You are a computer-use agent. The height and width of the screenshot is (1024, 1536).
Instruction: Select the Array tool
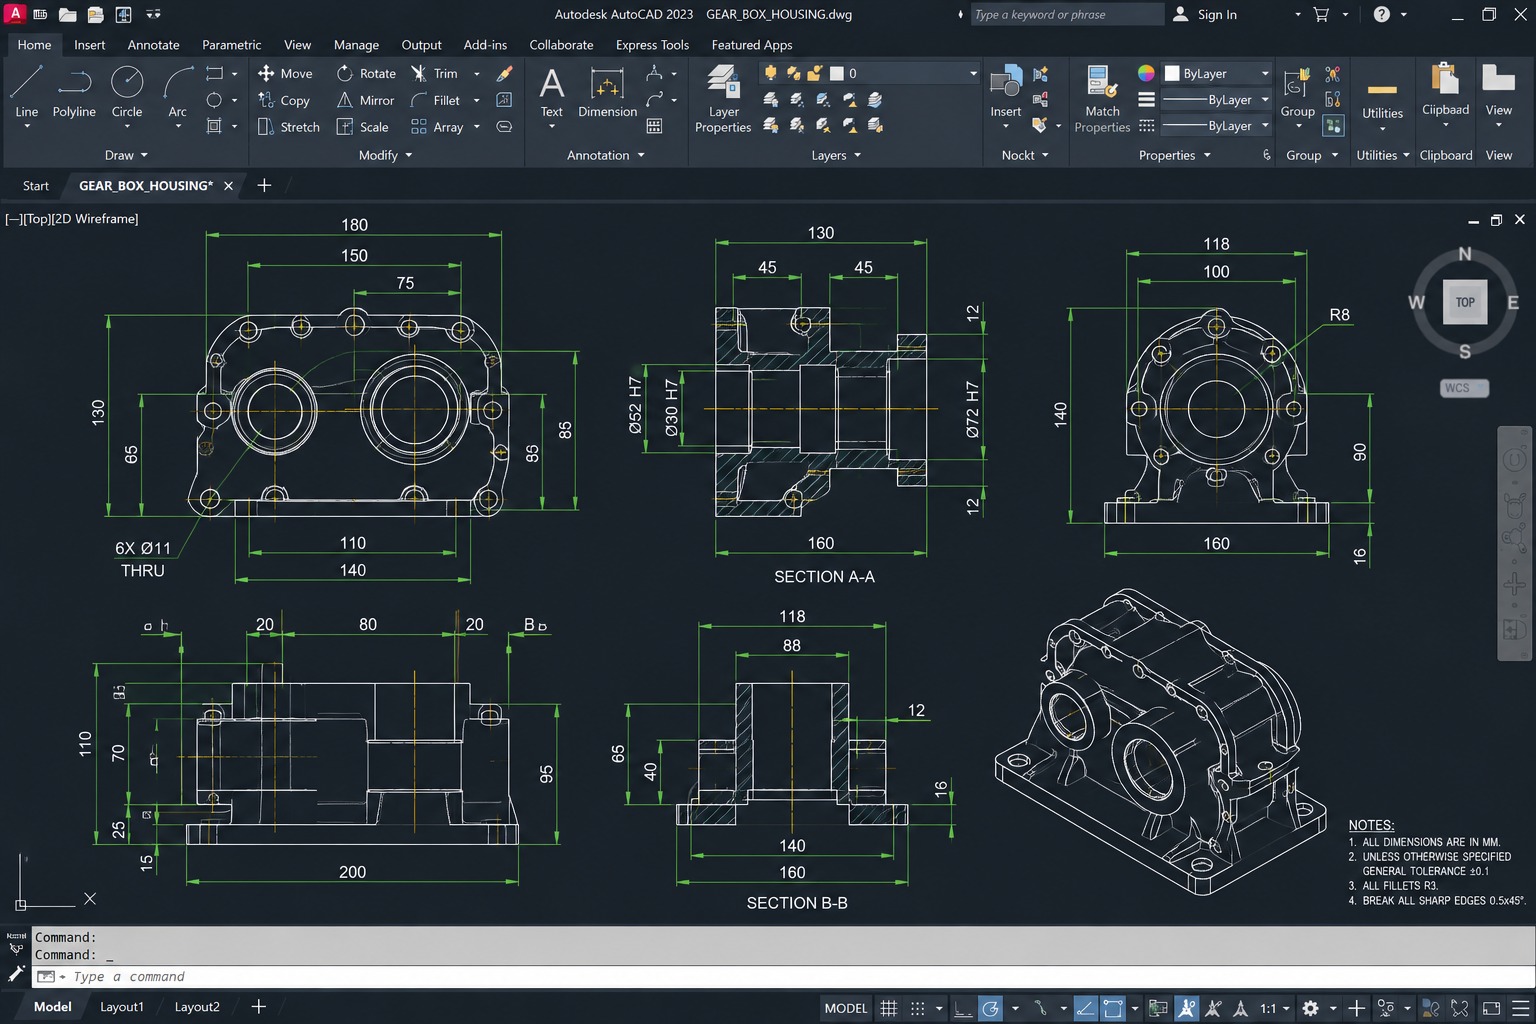[x=437, y=127]
